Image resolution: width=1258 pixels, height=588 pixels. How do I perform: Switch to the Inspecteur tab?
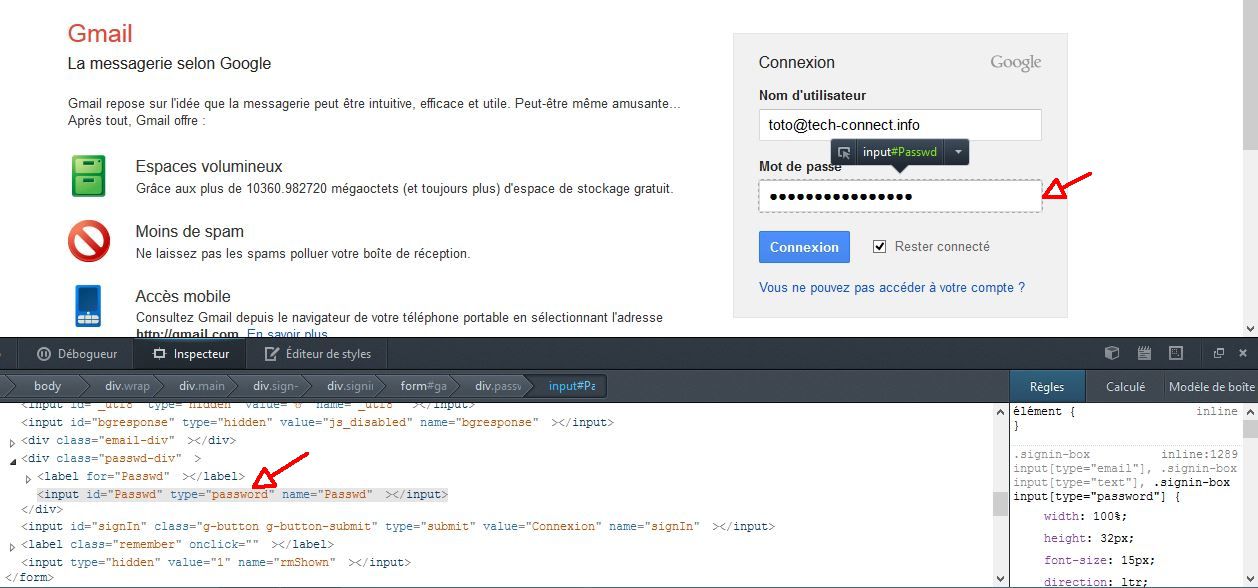tap(191, 354)
